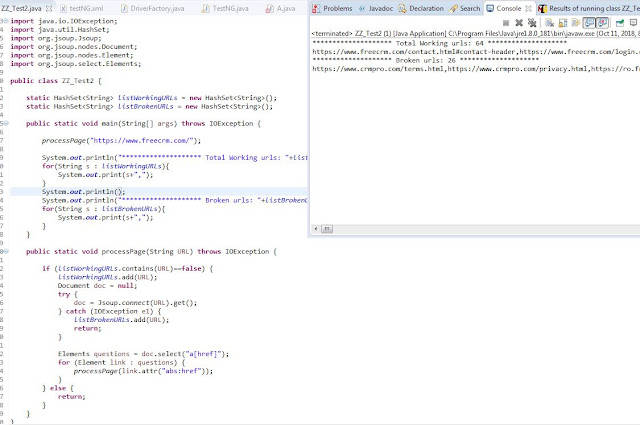Click 'import java.io.IOException;' line
The width and height of the screenshot is (640, 425).
pos(64,21)
